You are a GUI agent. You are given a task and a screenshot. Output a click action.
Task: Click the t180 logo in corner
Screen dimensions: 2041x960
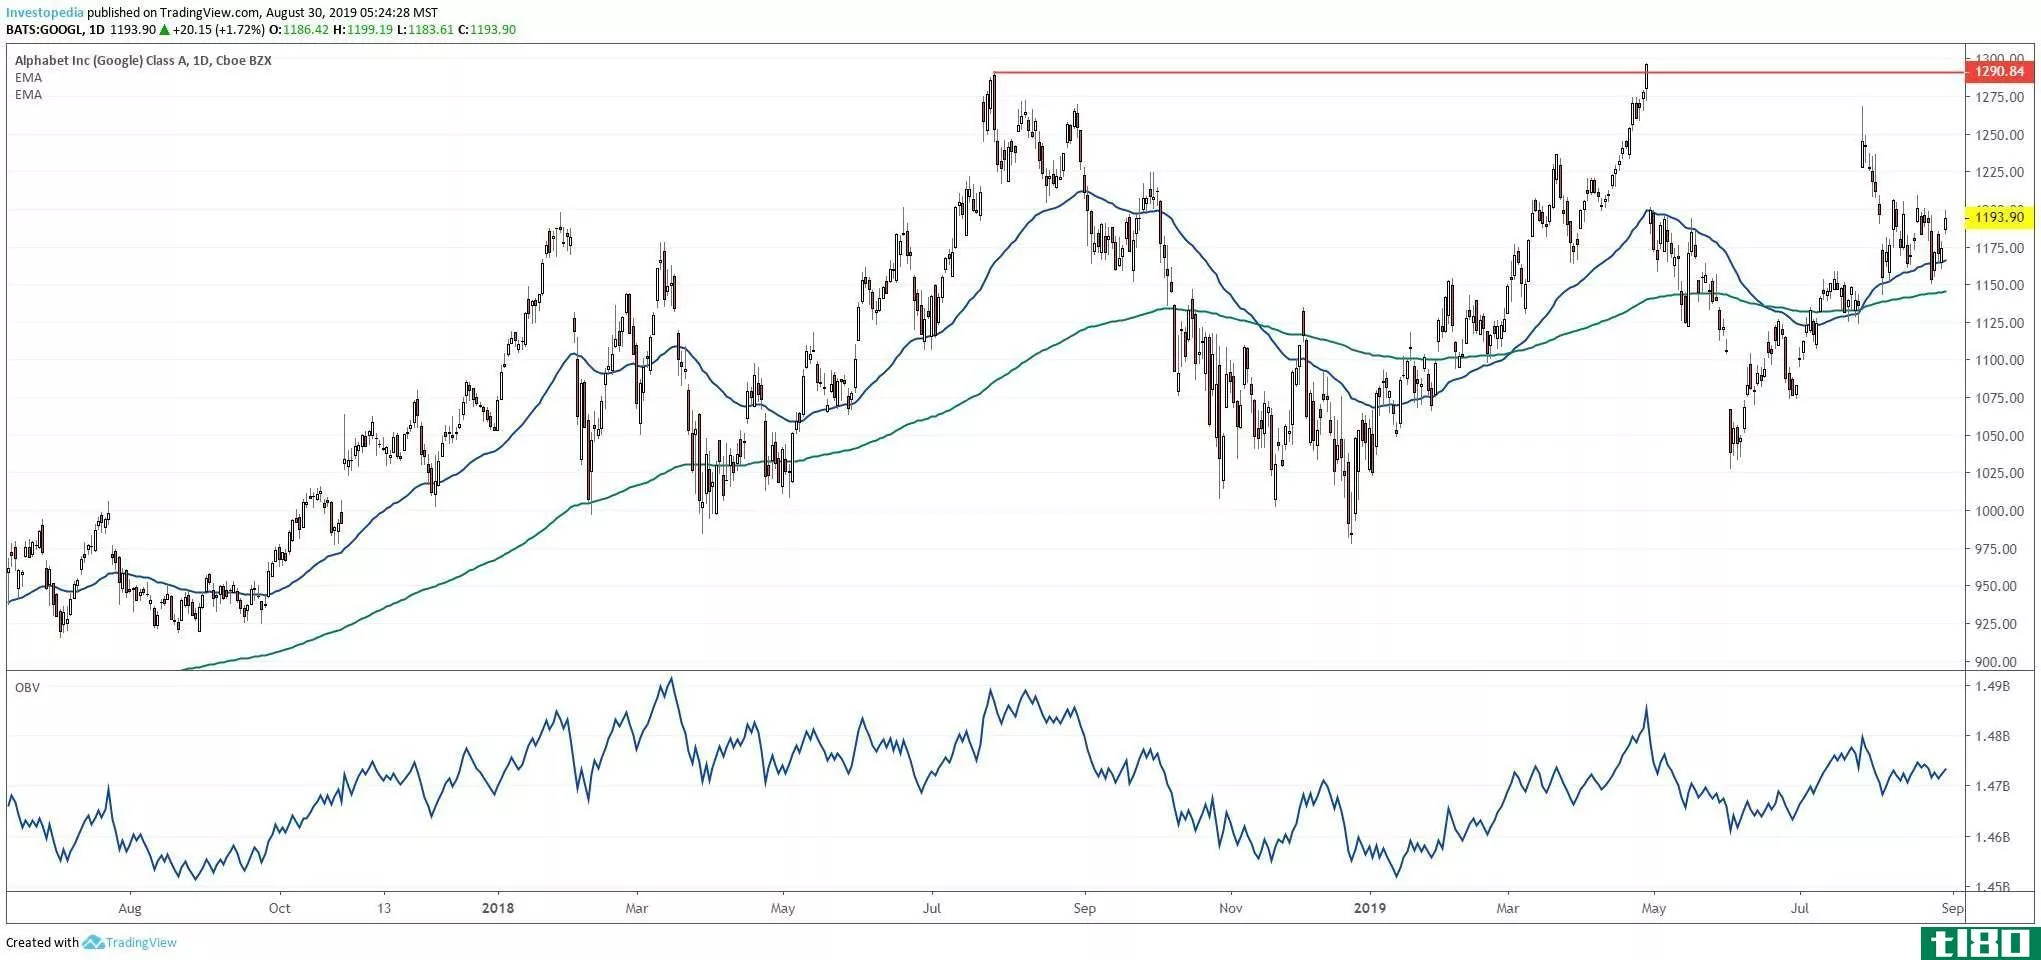(1979, 942)
